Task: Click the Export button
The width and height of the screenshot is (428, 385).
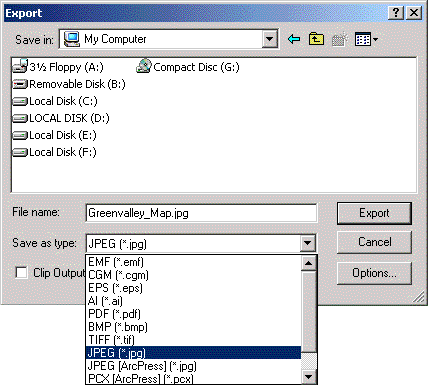Action: tap(374, 213)
